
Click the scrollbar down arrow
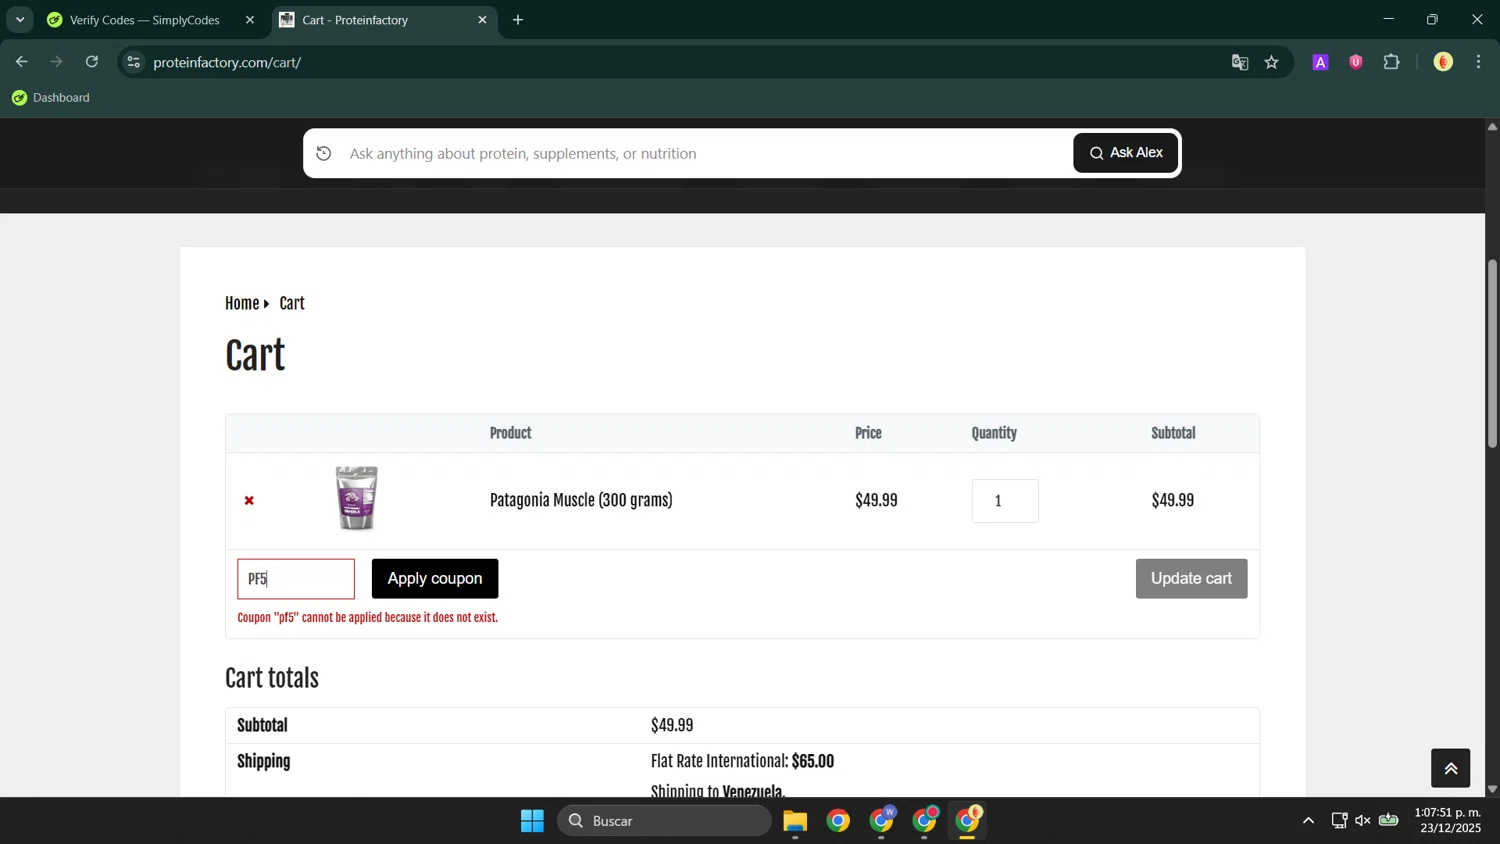tap(1492, 789)
